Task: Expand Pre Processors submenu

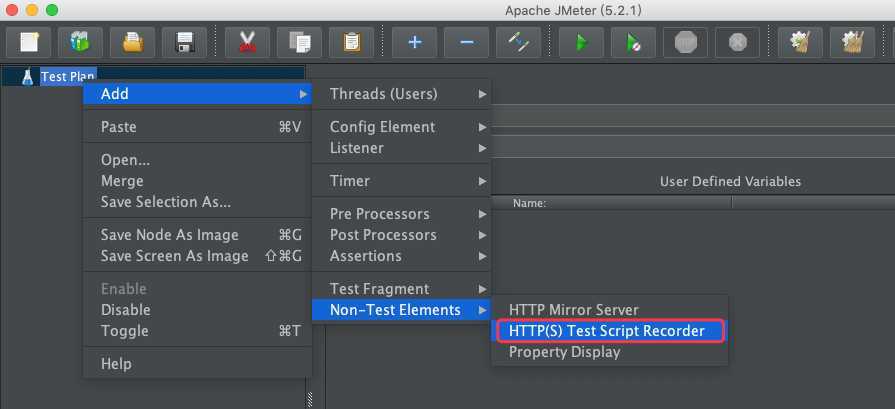Action: [402, 214]
